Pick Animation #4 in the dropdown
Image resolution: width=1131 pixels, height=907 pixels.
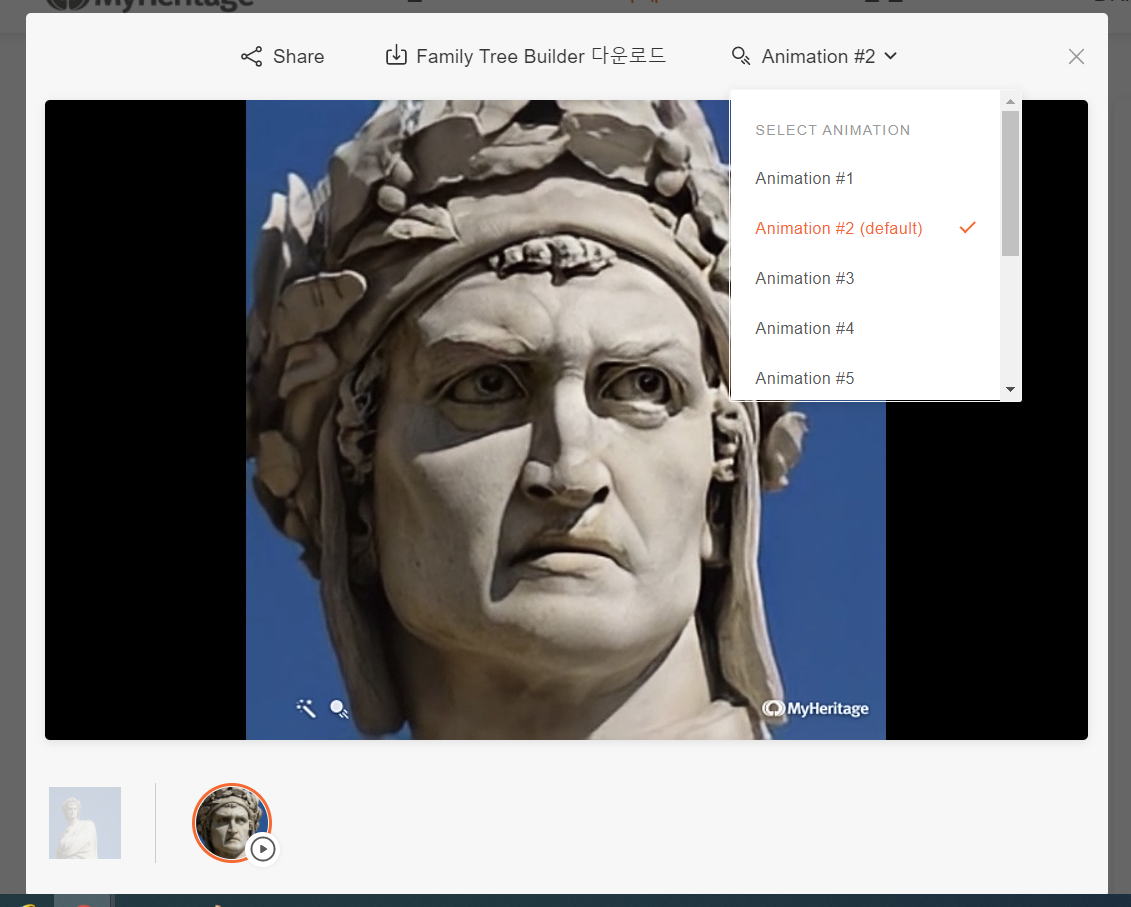804,328
